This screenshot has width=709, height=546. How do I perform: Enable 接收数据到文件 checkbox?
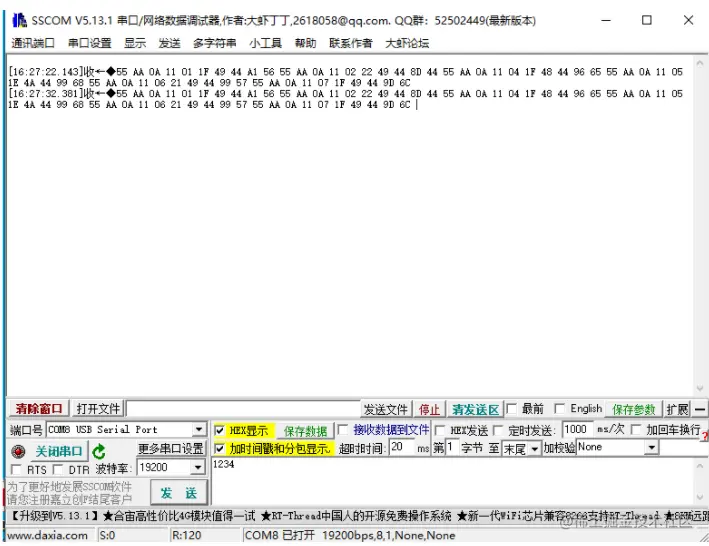tap(343, 429)
